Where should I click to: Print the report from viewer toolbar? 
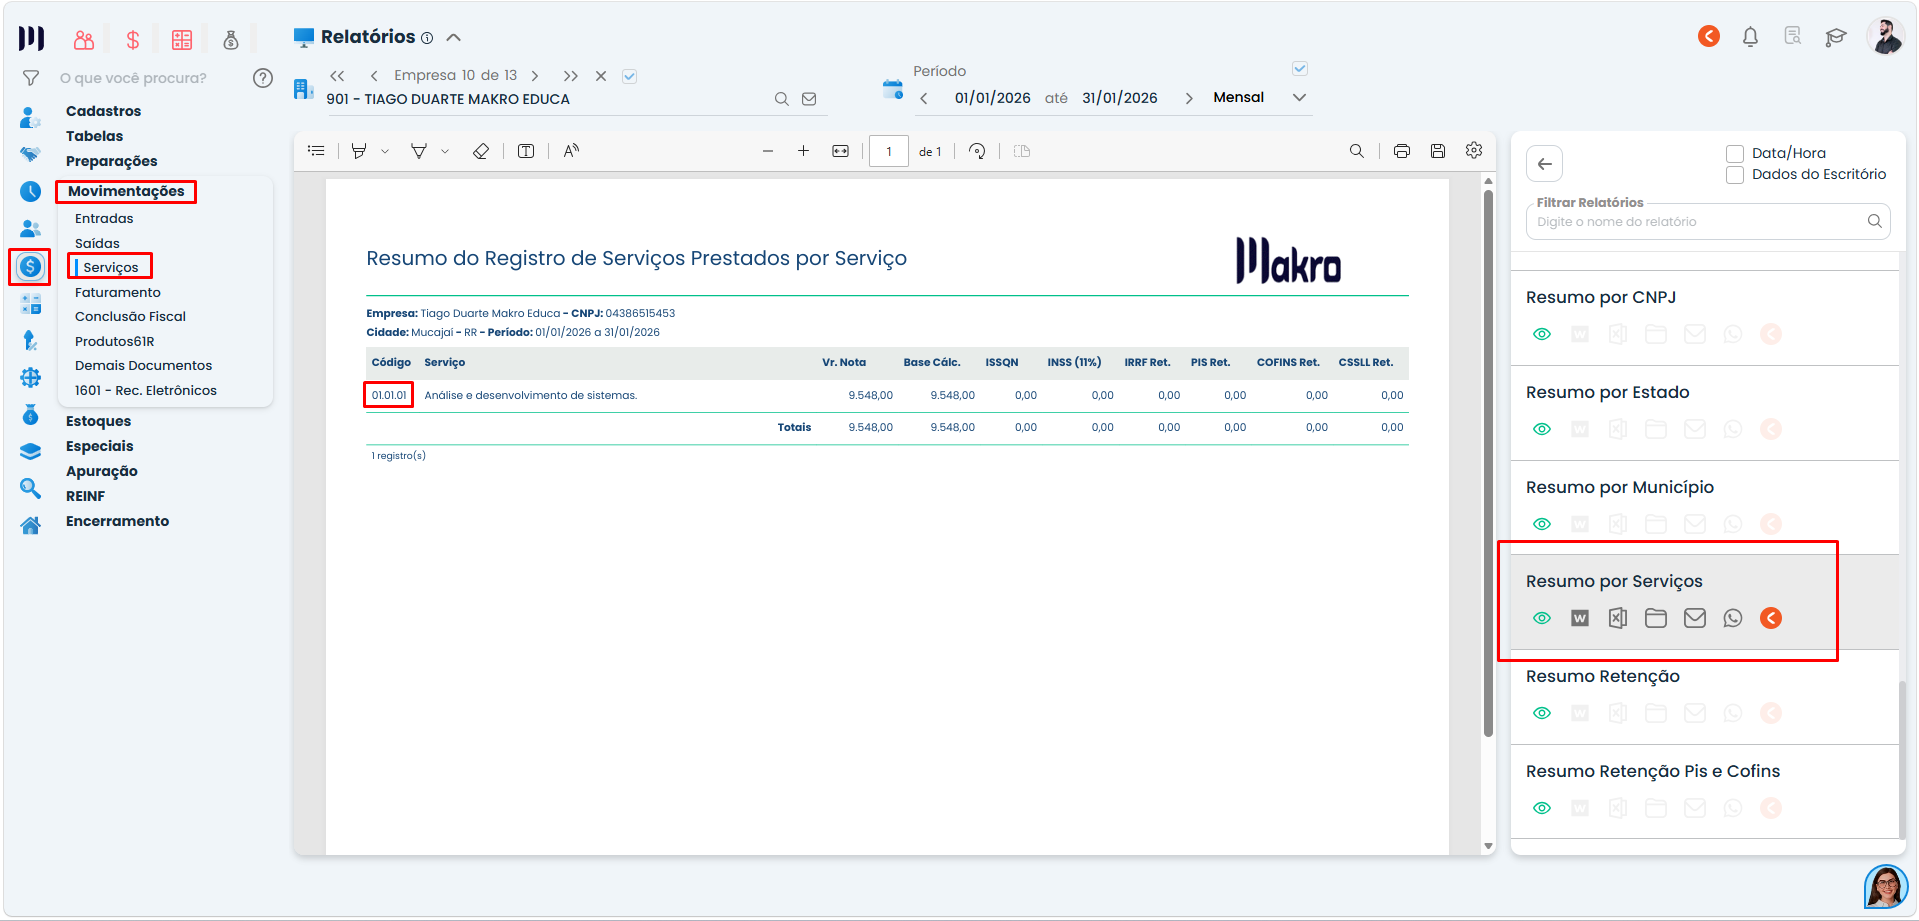click(x=1402, y=151)
